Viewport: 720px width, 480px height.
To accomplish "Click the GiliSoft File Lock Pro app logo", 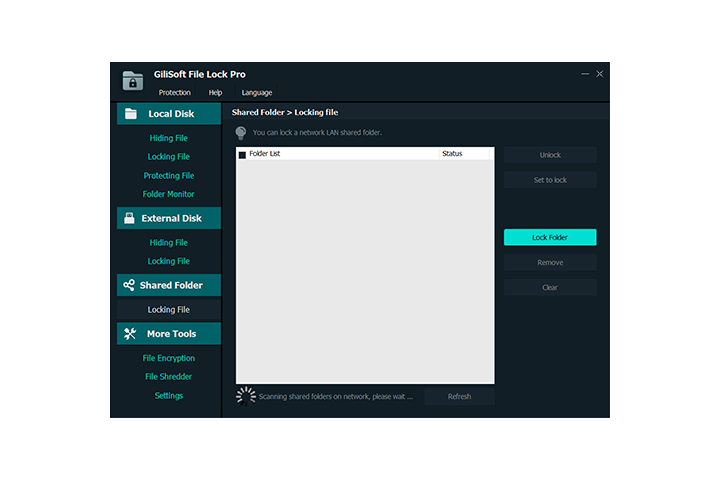I will coord(133,81).
